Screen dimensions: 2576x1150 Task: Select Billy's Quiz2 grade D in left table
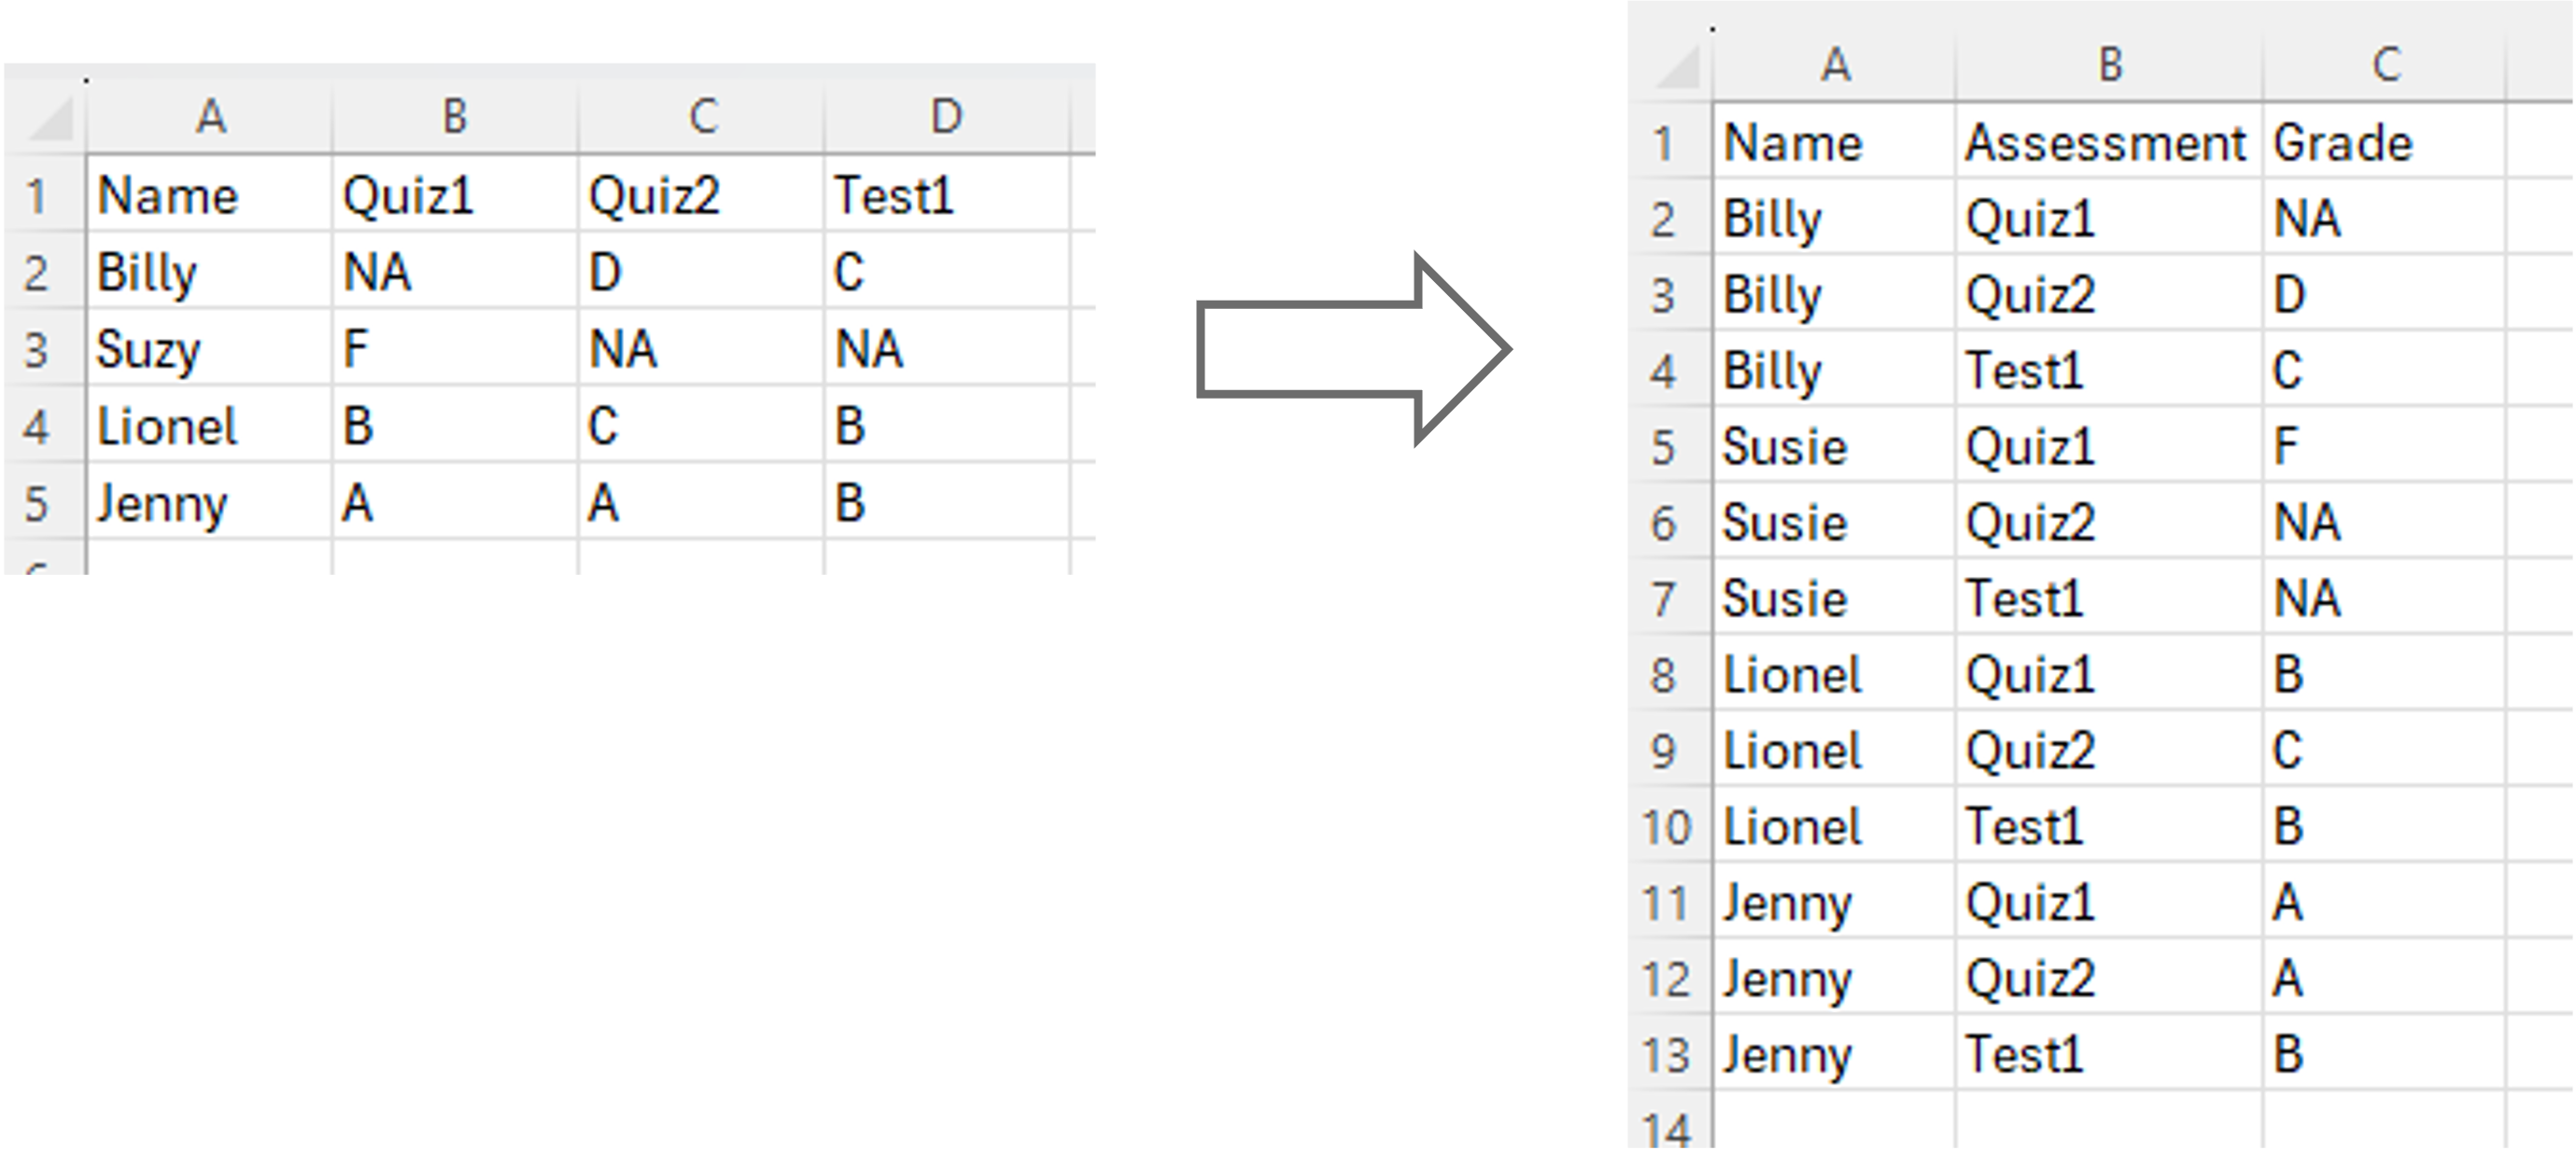pos(700,272)
